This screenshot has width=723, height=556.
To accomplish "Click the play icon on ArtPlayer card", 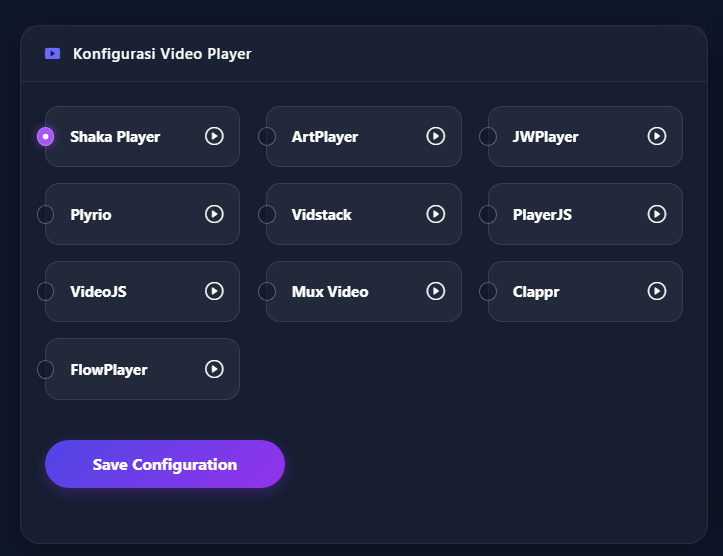I will point(436,136).
